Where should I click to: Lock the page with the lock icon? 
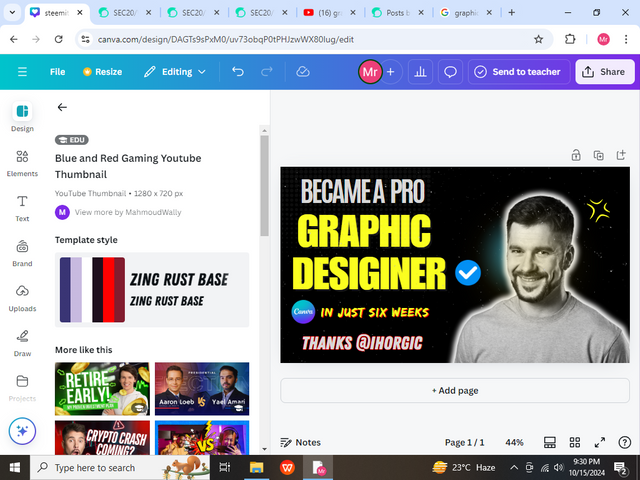point(576,155)
